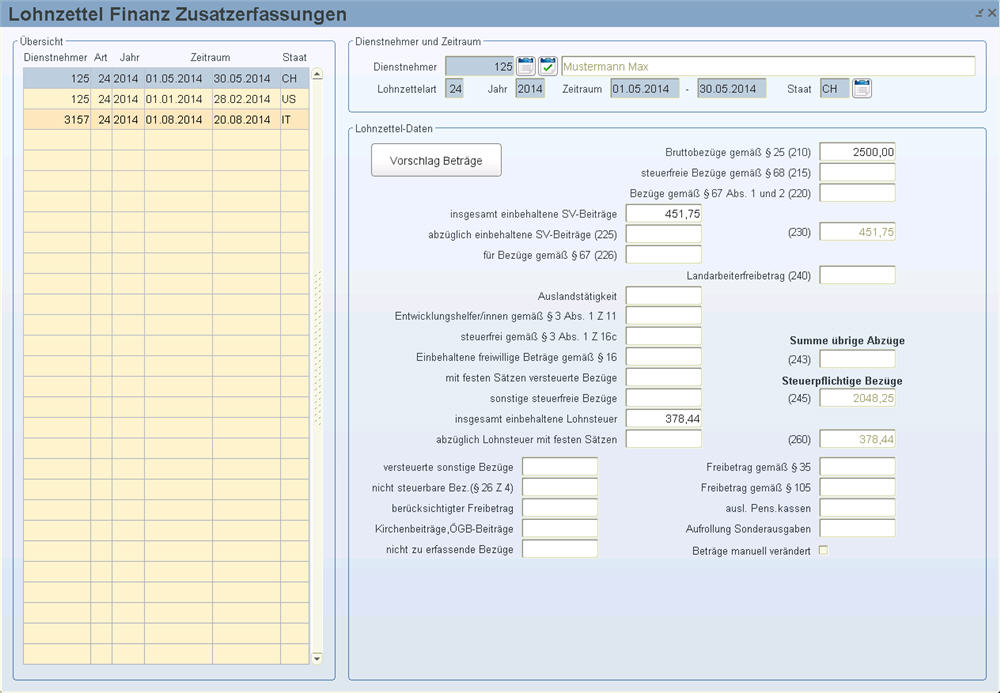1000x693 pixels.
Task: Click the 'Zeitraum' column header in Übersicht
Action: pyautogui.click(x=210, y=57)
